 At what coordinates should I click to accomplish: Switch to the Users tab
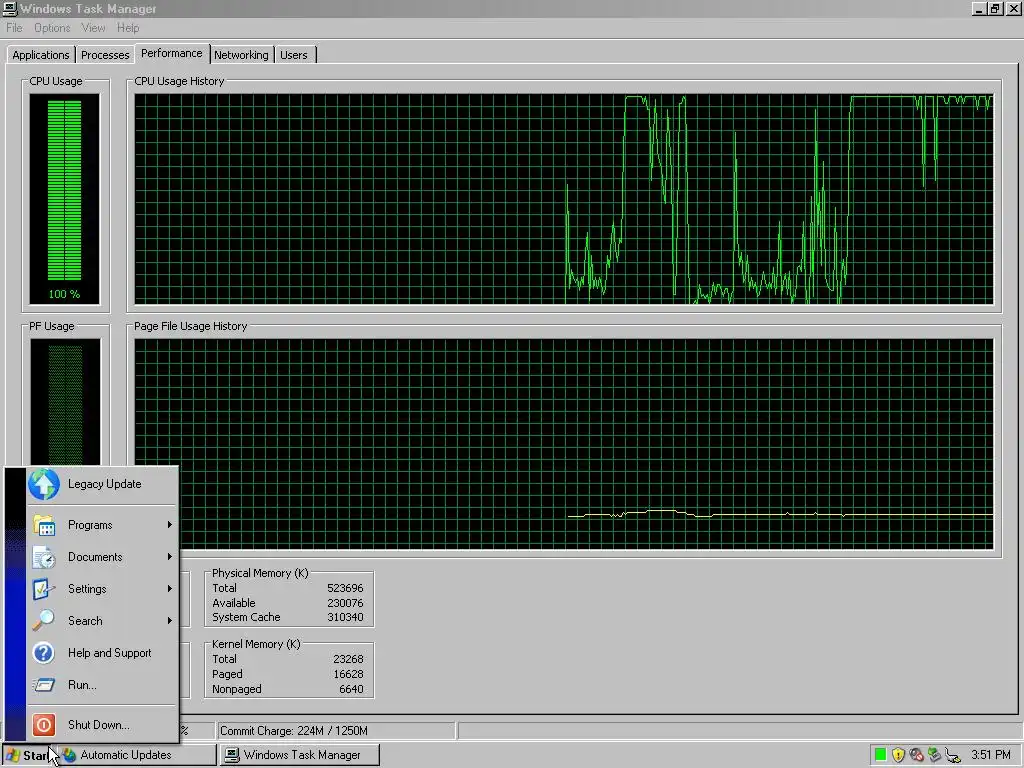pyautogui.click(x=294, y=55)
